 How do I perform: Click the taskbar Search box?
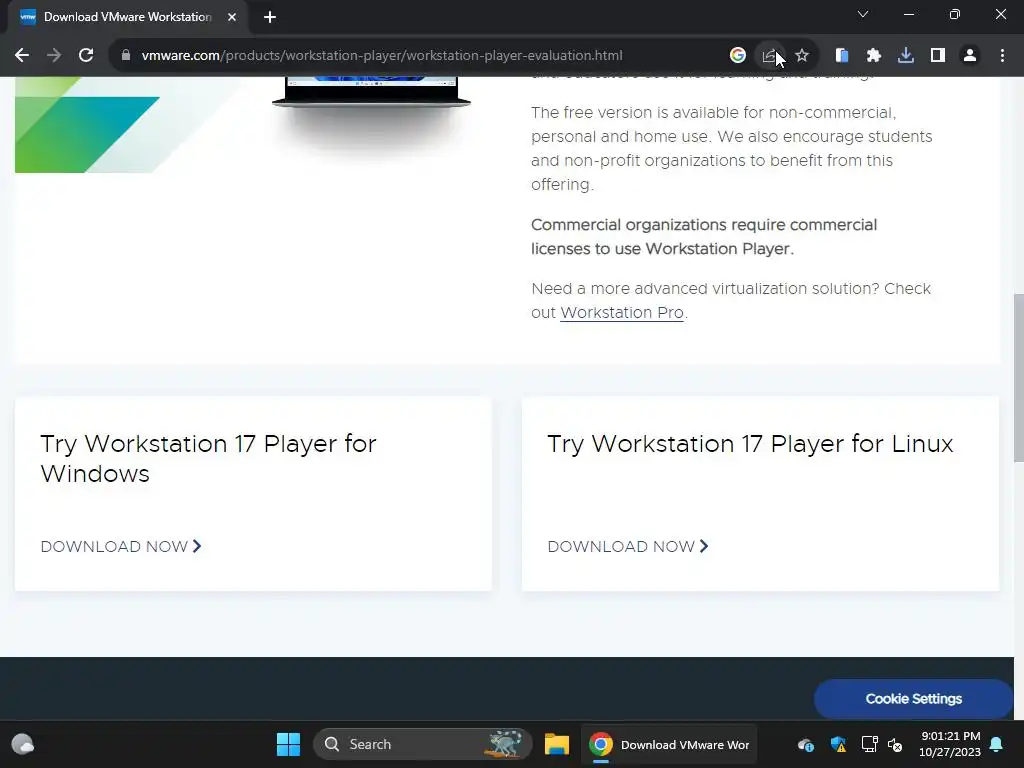423,744
